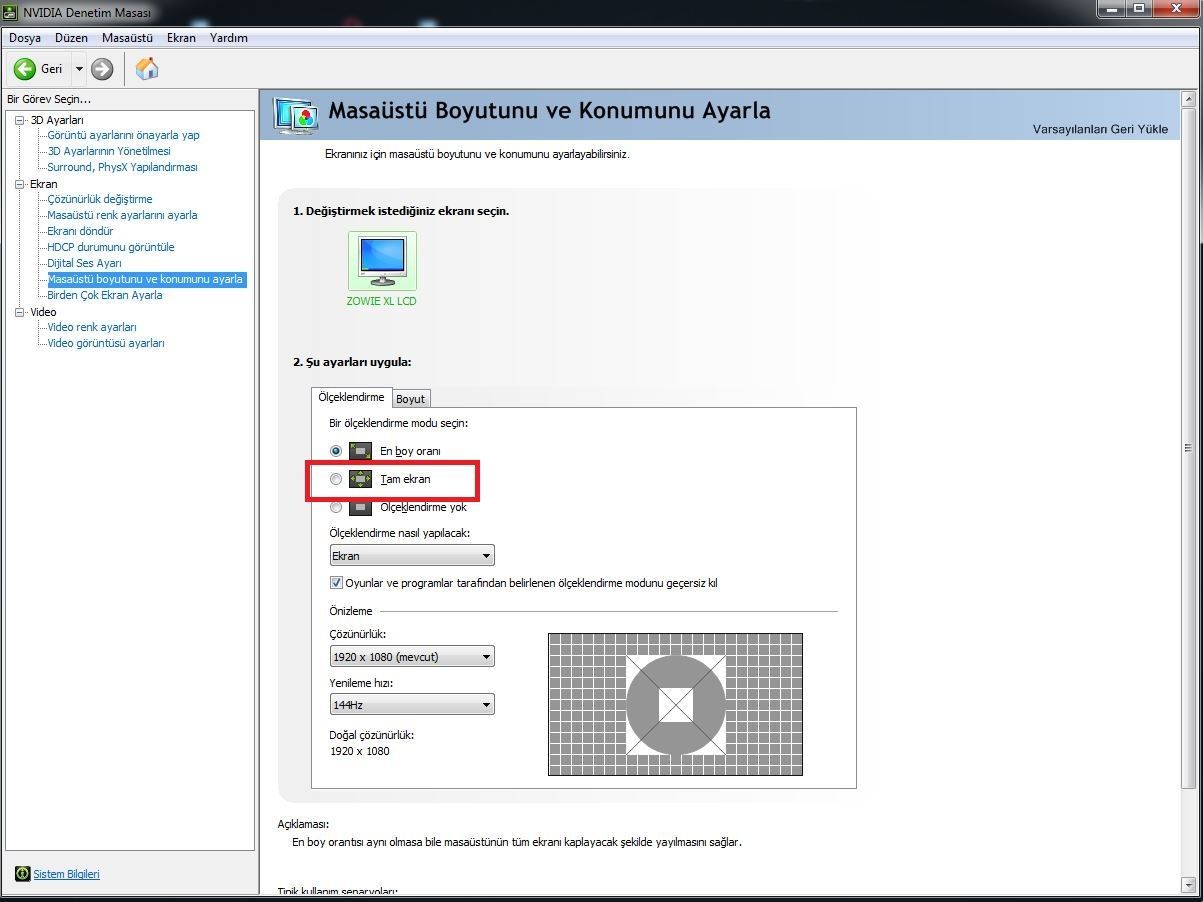Click the vertical scrollbar thumb
1203x902 pixels.
tap(1188, 447)
